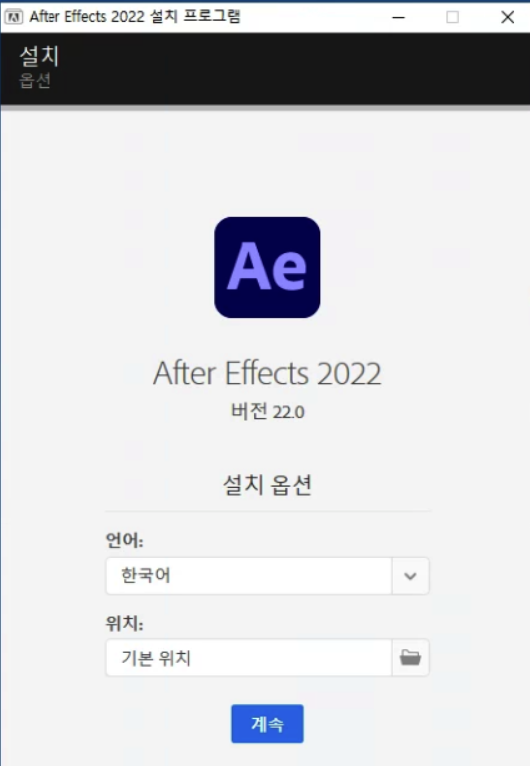Click the Adobe installer icon in title bar
The width and height of the screenshot is (530, 766).
coord(14,17)
